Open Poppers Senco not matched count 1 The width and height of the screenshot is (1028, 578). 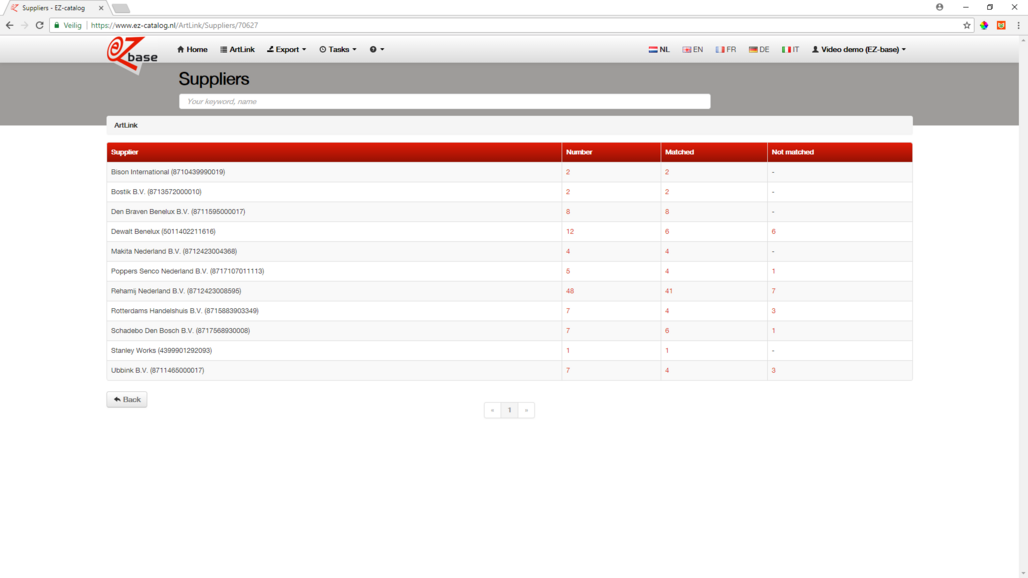click(x=774, y=271)
